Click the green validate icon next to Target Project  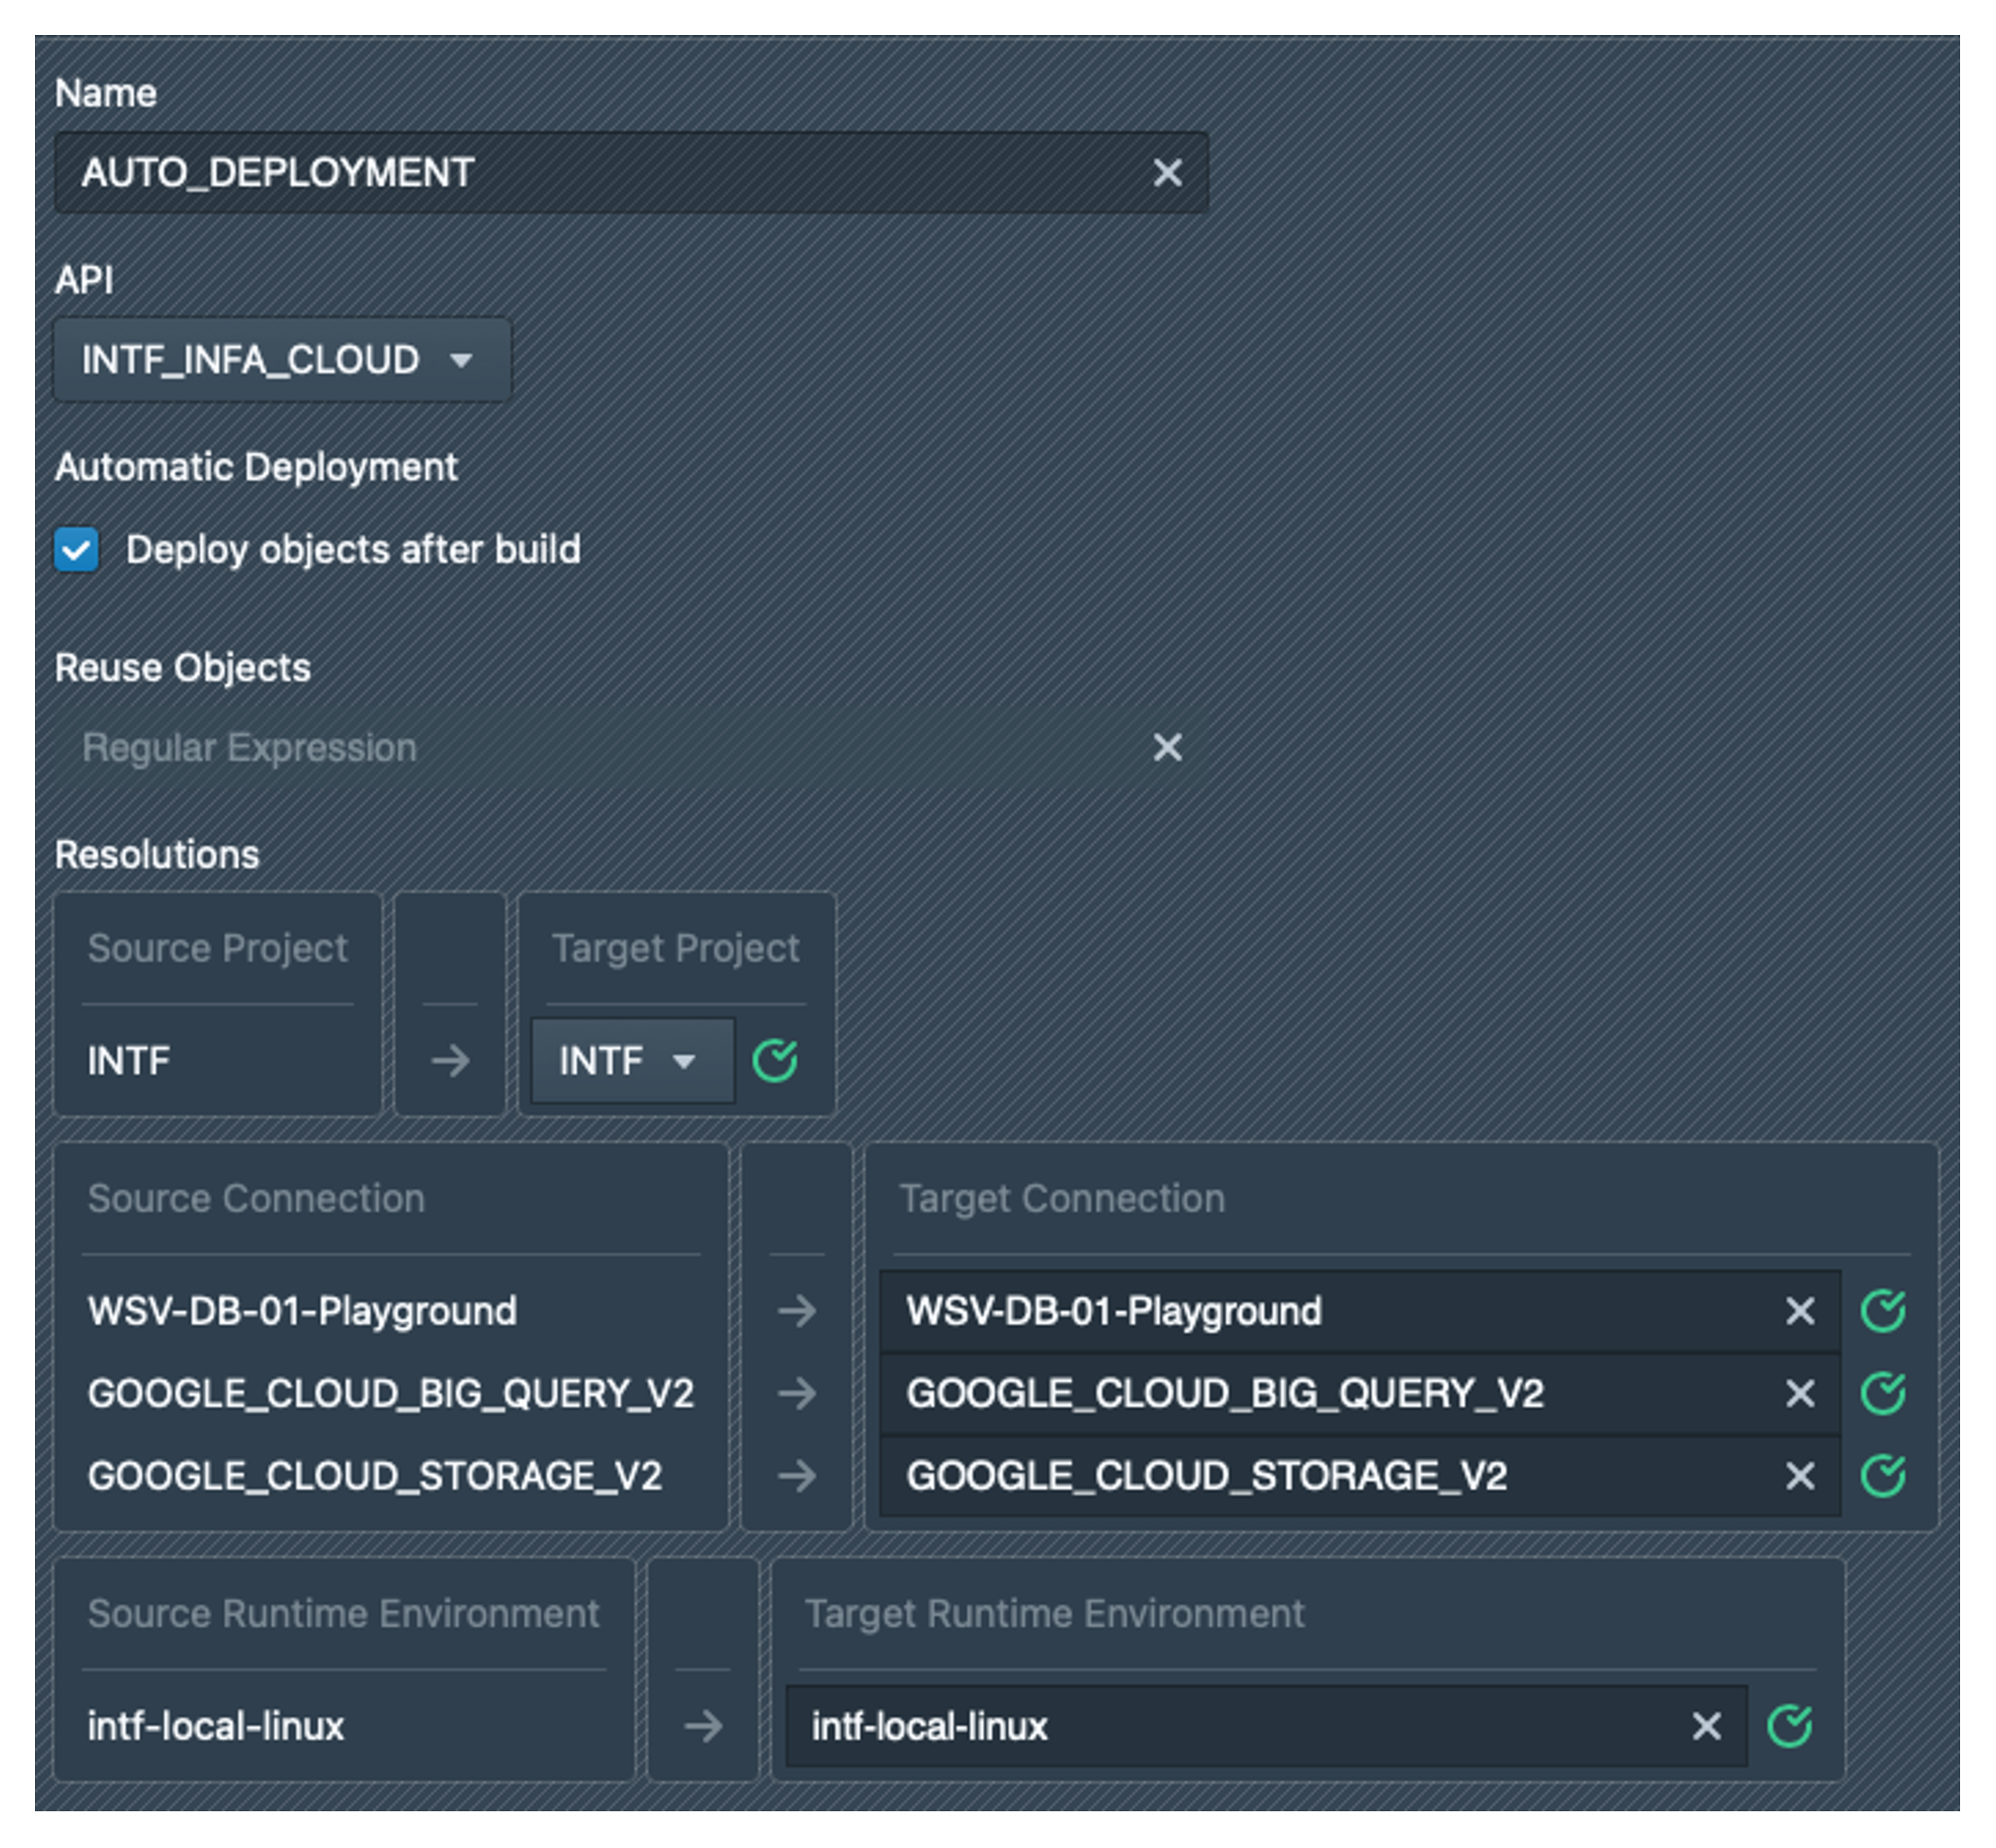(x=775, y=1061)
